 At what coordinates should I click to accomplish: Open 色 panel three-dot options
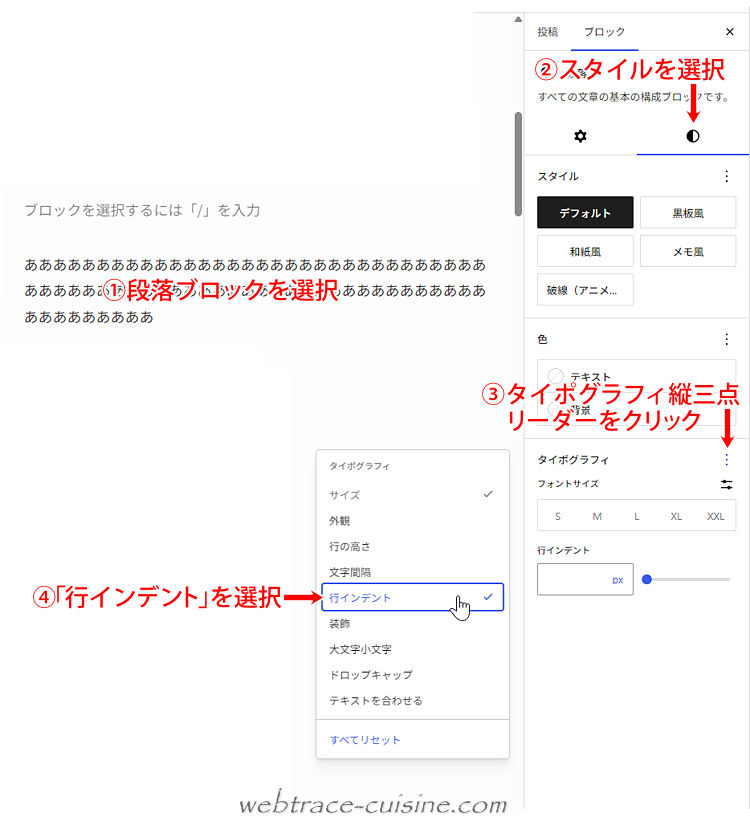coord(726,340)
